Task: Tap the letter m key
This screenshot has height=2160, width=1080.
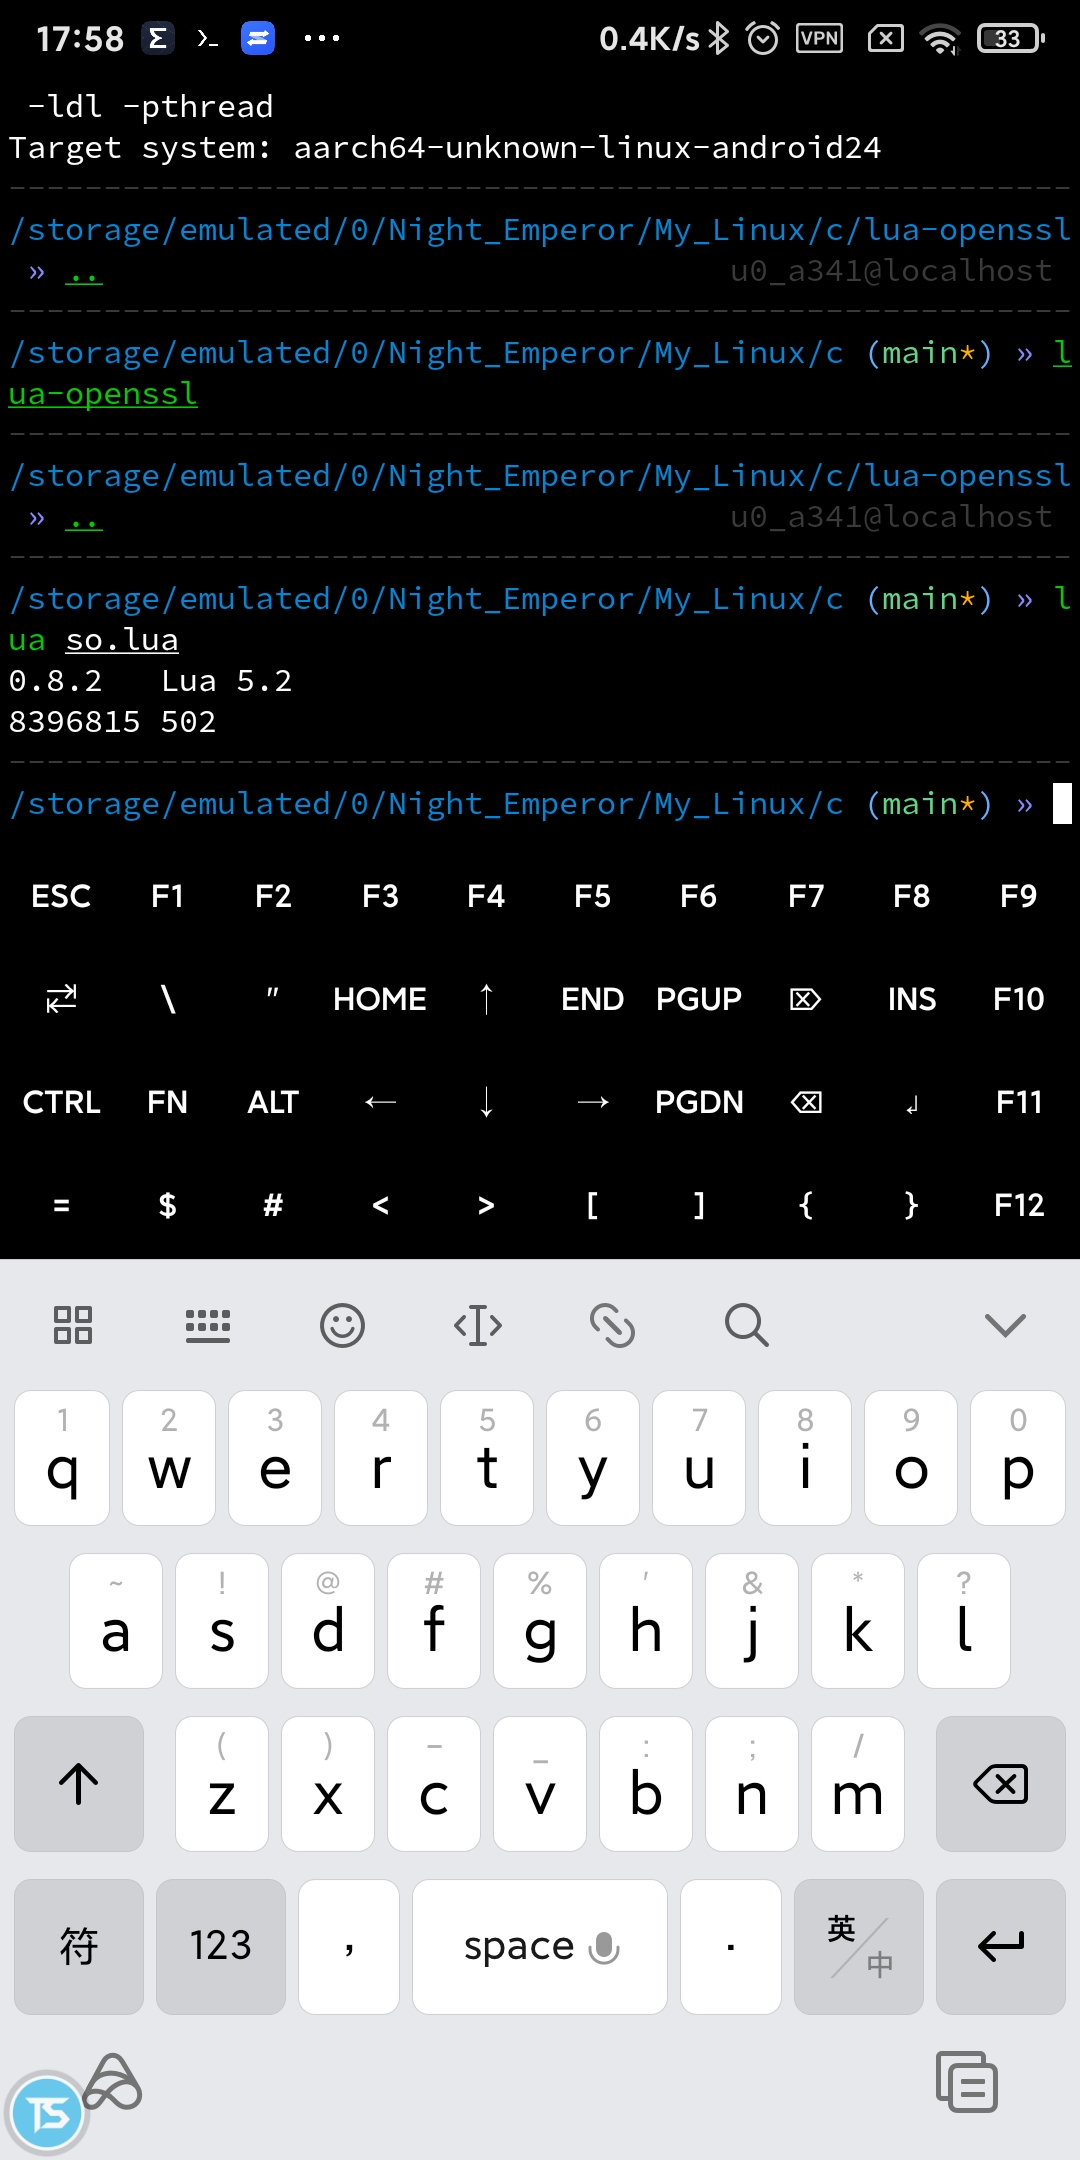Action: (x=858, y=1784)
